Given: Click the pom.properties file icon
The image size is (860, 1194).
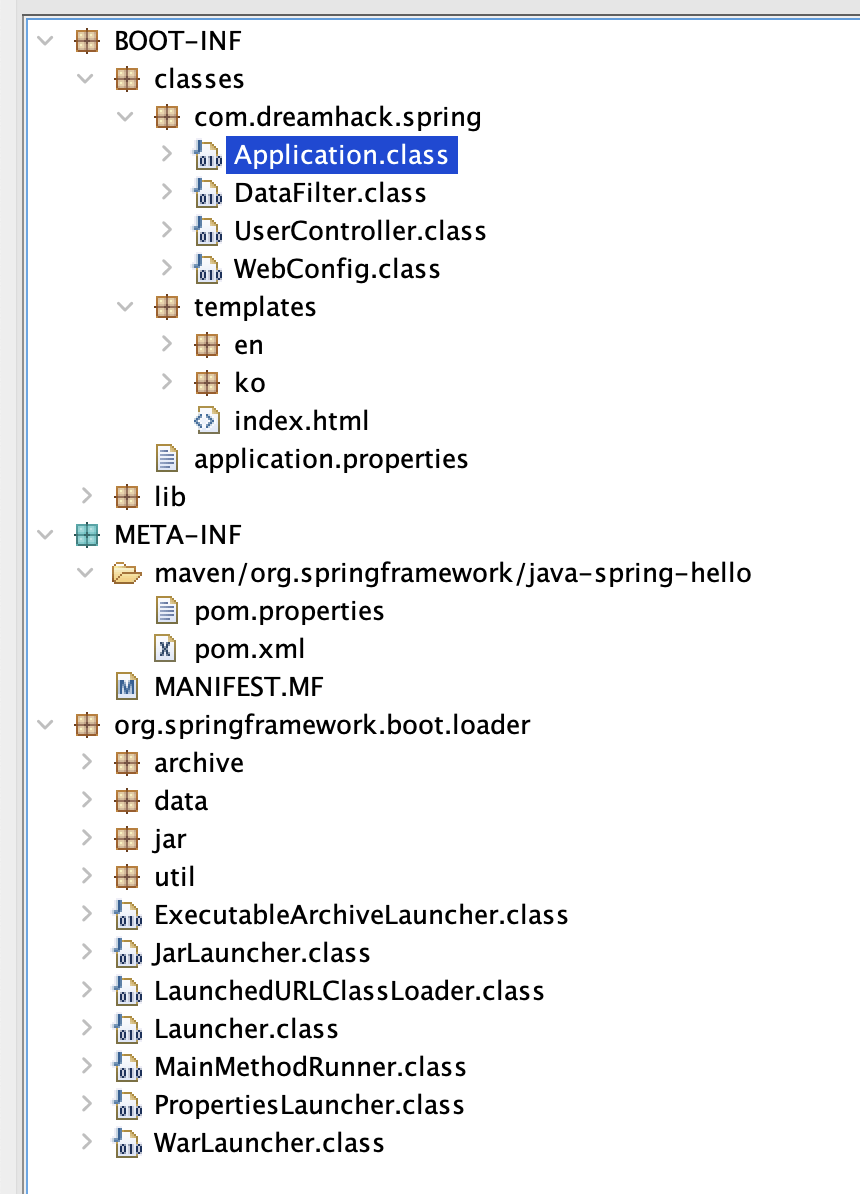Looking at the screenshot, I should tap(167, 610).
